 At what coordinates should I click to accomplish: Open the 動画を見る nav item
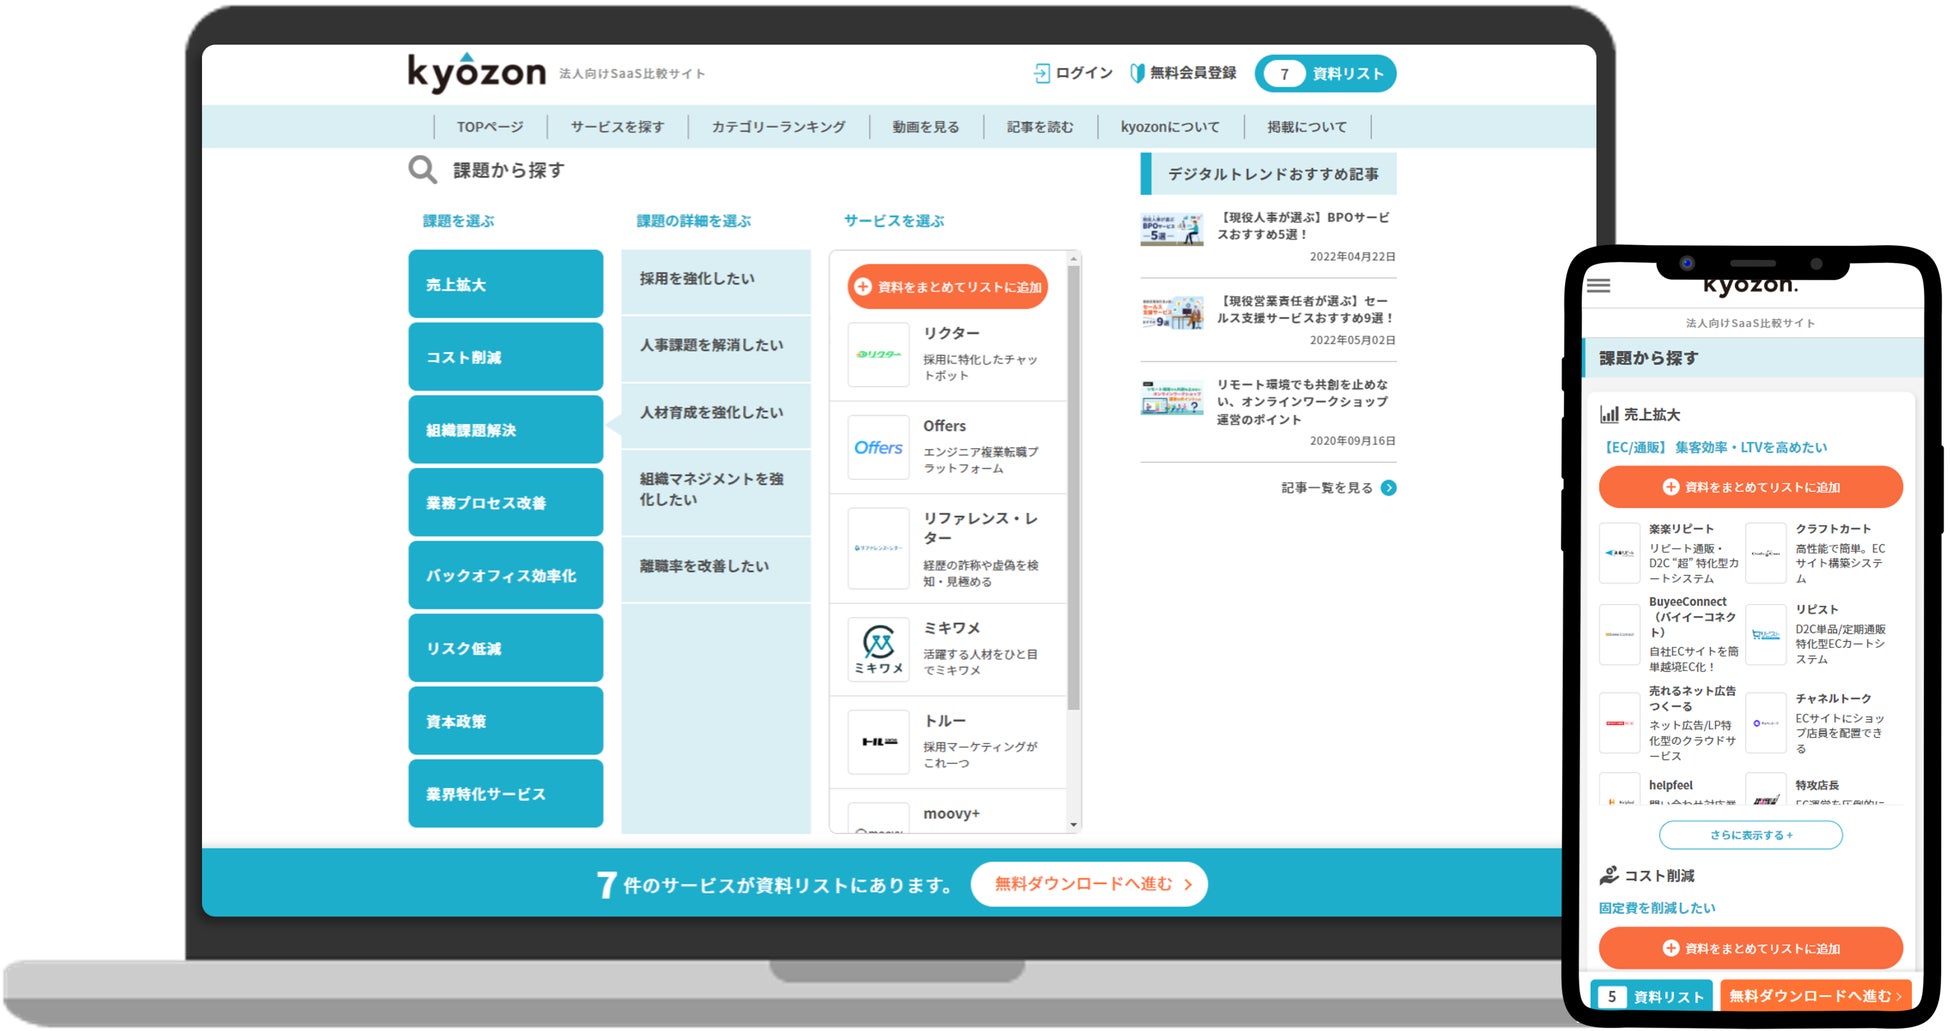926,127
